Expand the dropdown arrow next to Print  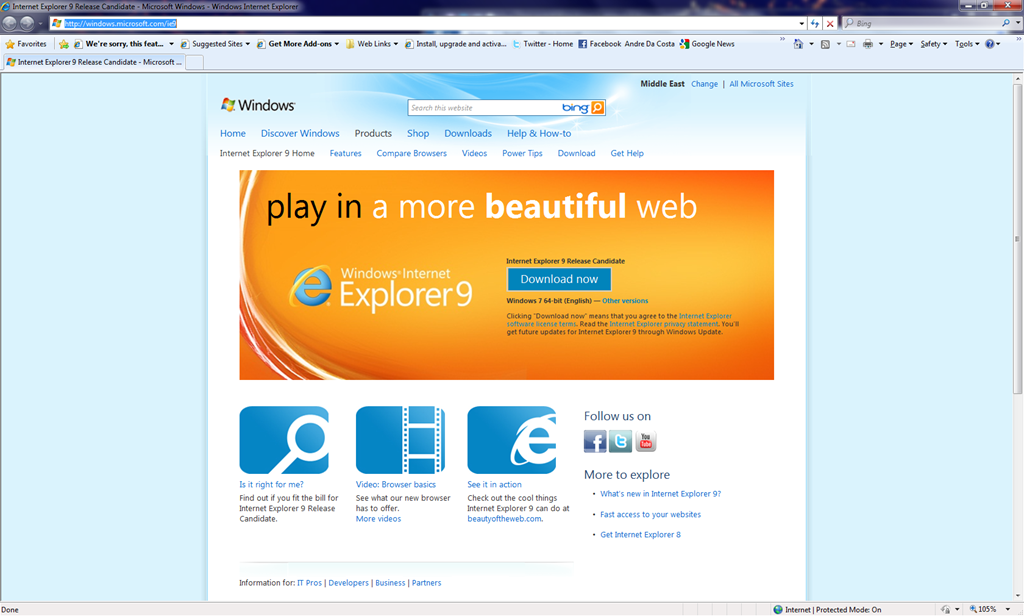[880, 44]
